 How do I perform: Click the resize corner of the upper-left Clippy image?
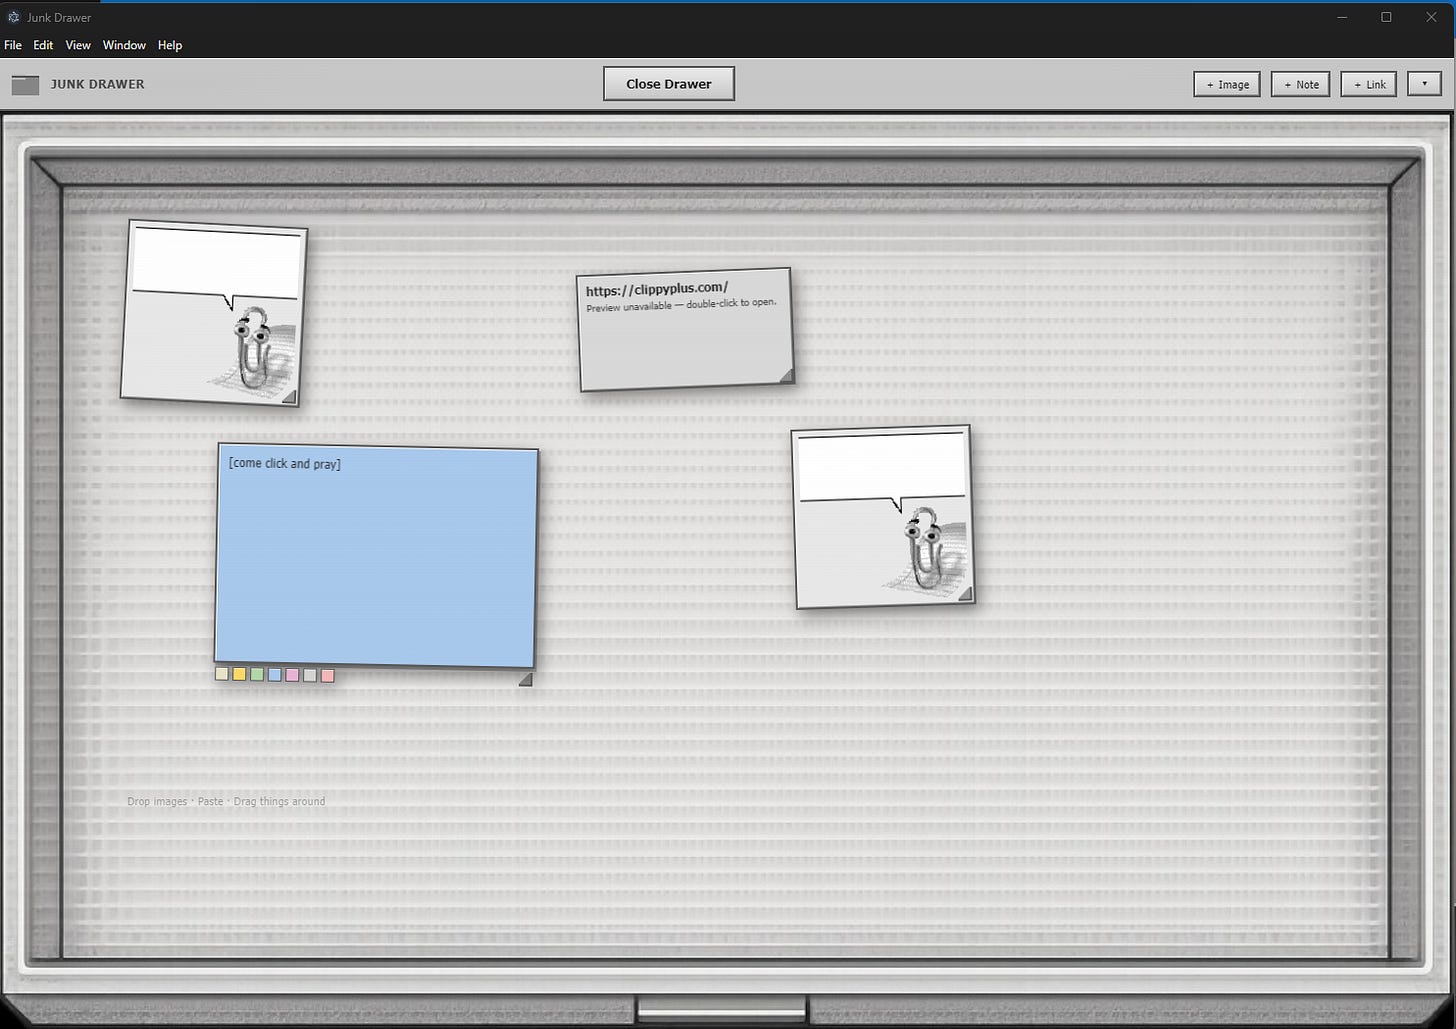290,397
